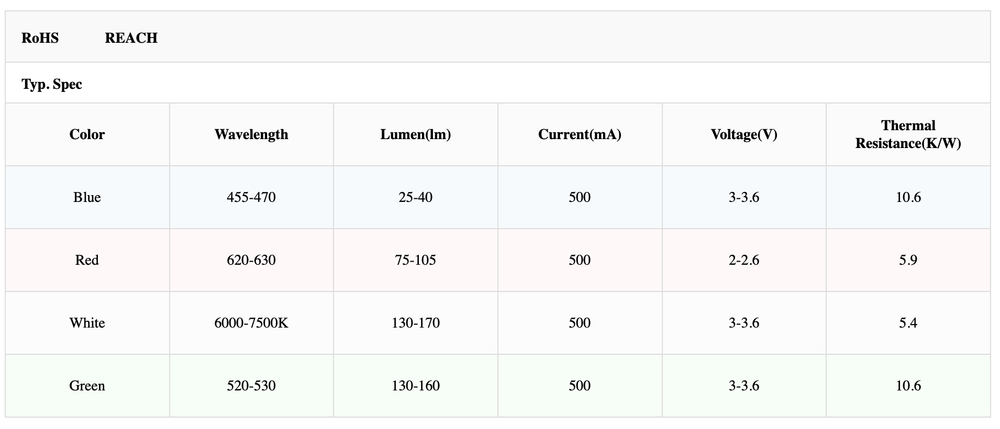Select the White color cell
This screenshot has height=429, width=1000.
coord(87,323)
